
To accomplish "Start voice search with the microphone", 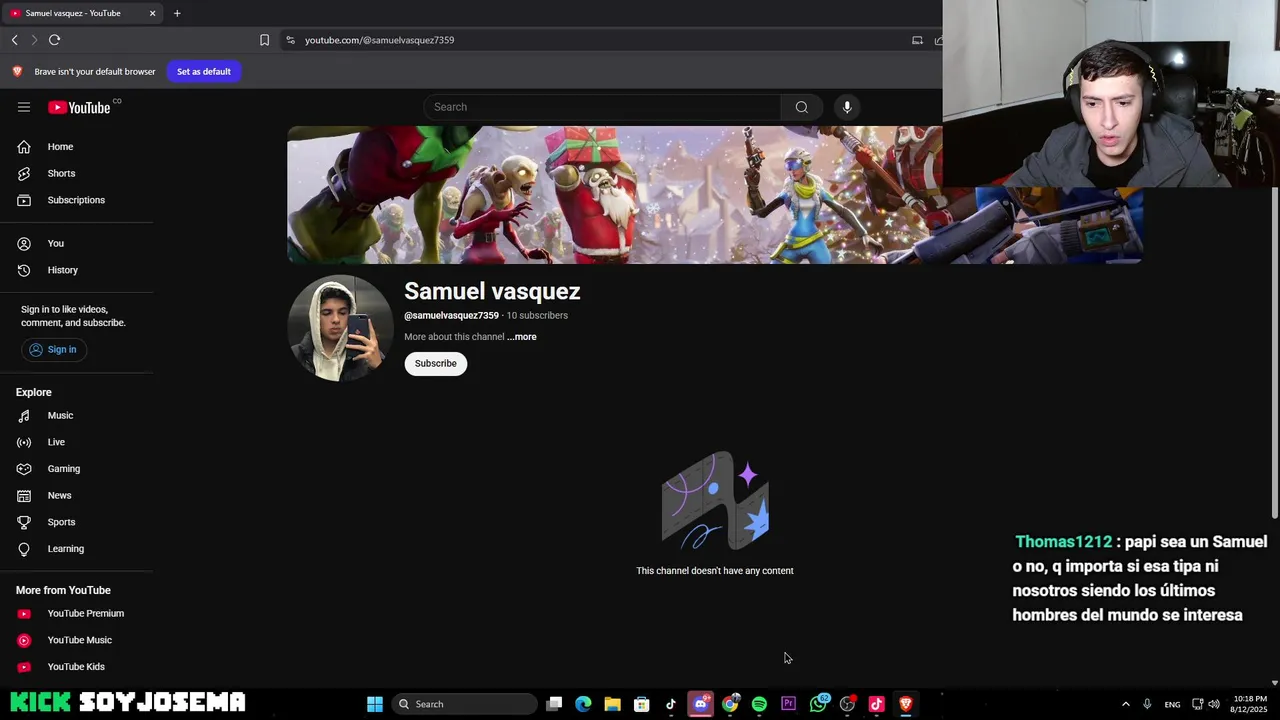I will pyautogui.click(x=847, y=107).
